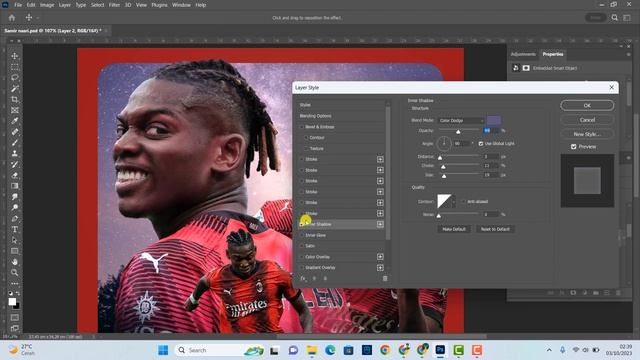Screen dimensions: 640x360
Task: Click OK in Layer Style dialog
Action: [x=587, y=105]
